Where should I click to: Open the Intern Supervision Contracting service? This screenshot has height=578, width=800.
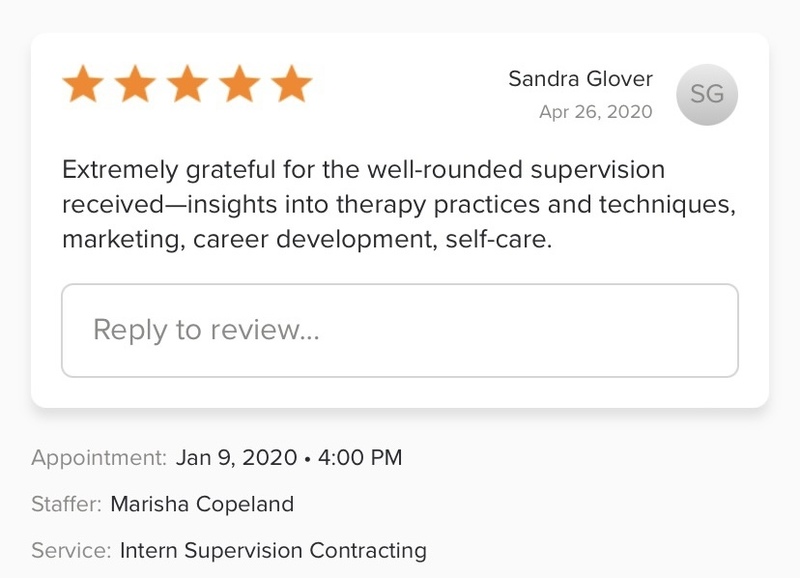pos(273,550)
